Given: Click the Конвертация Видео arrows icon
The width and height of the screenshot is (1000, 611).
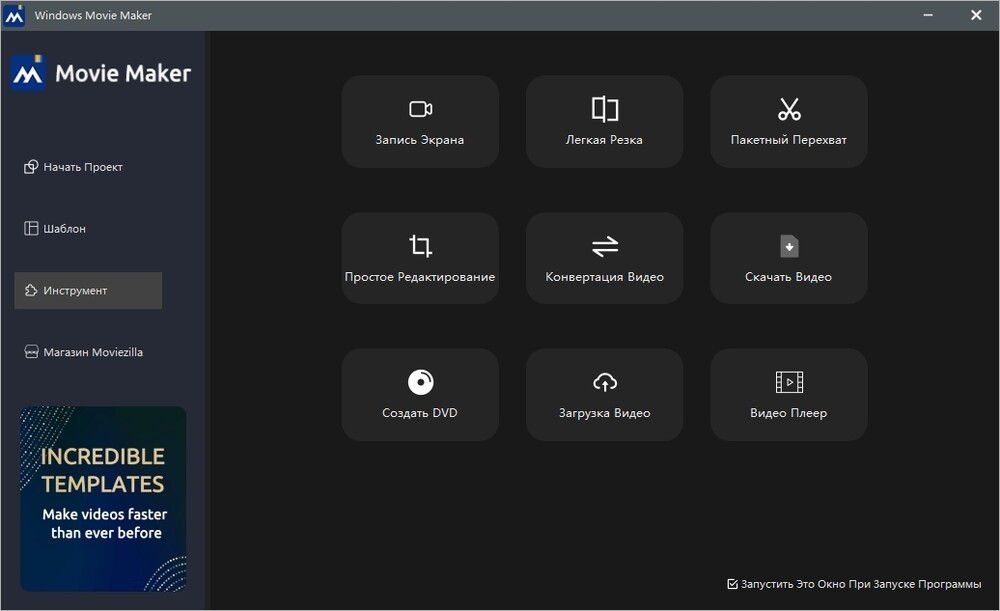Looking at the screenshot, I should coord(604,246).
